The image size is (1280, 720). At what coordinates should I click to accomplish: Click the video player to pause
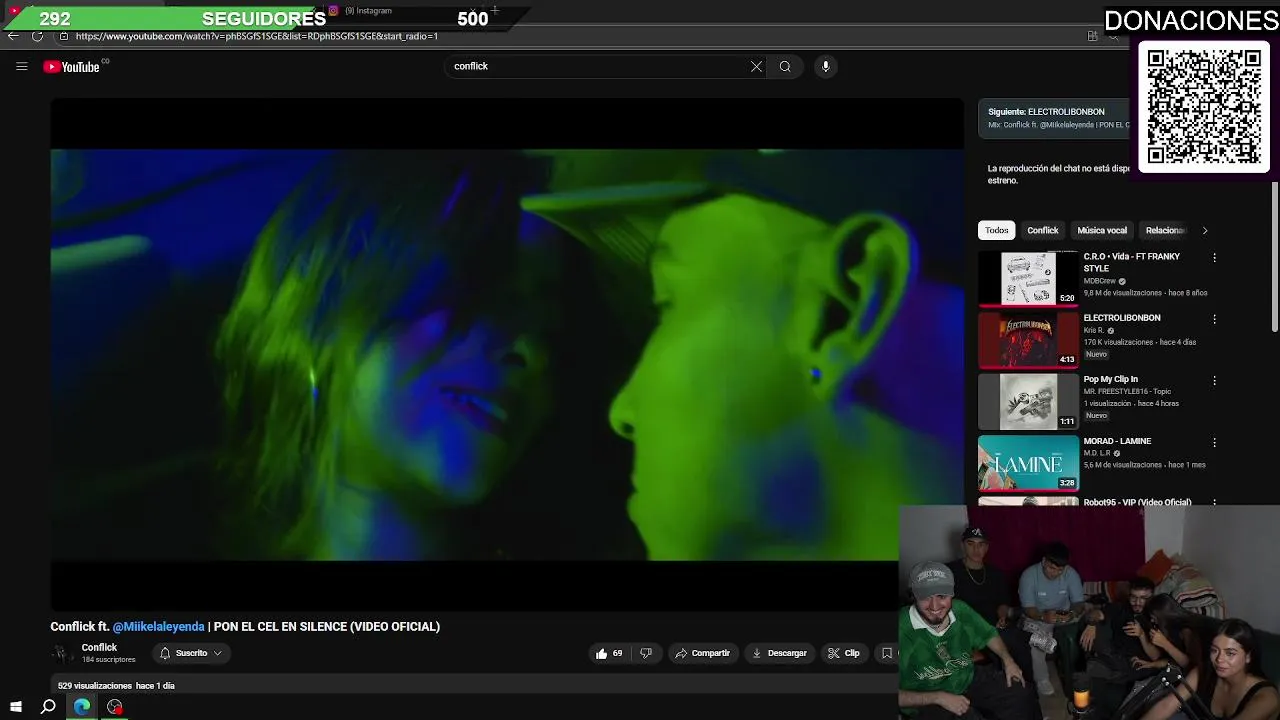[507, 355]
